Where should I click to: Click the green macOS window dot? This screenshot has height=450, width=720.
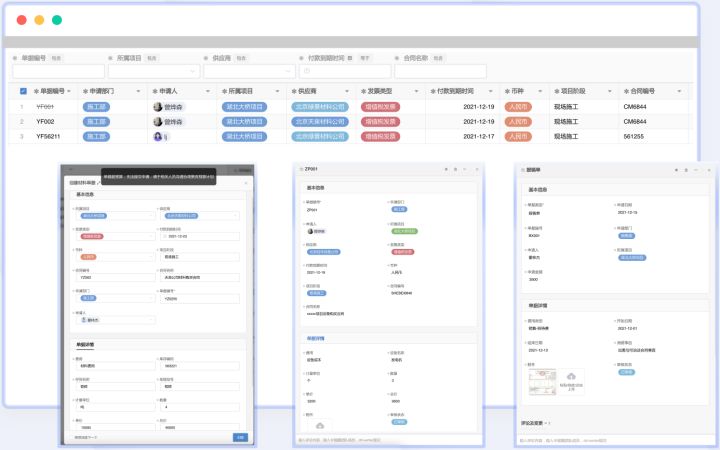57,20
